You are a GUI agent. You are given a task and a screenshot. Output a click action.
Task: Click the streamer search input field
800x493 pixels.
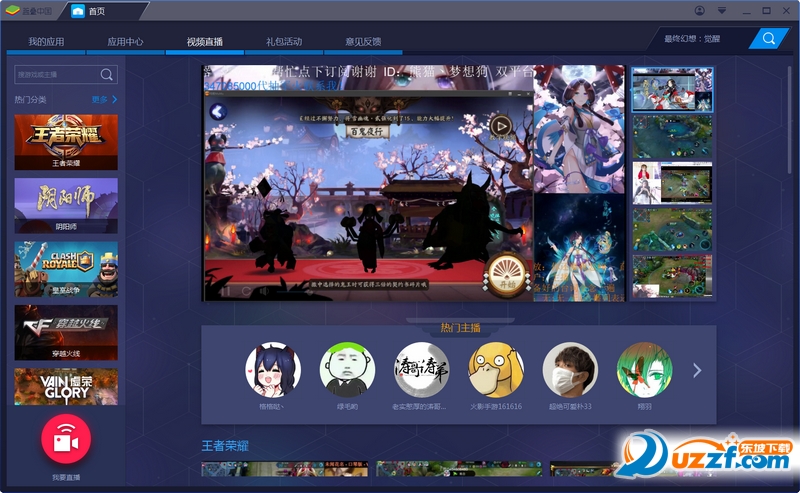[x=55, y=75]
